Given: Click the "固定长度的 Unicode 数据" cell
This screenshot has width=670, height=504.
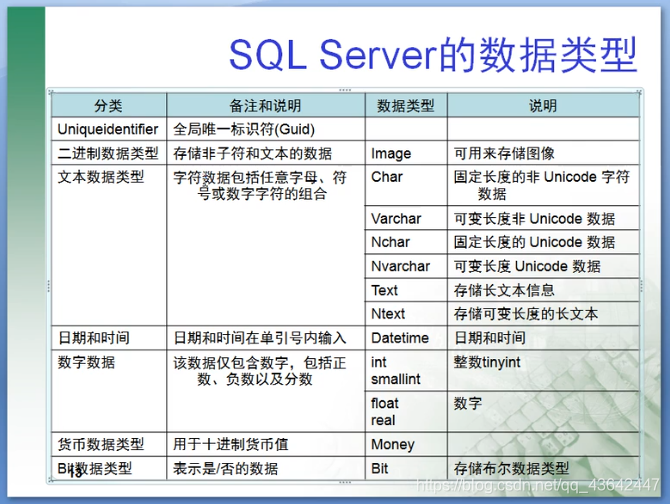Looking at the screenshot, I should pos(544,242).
